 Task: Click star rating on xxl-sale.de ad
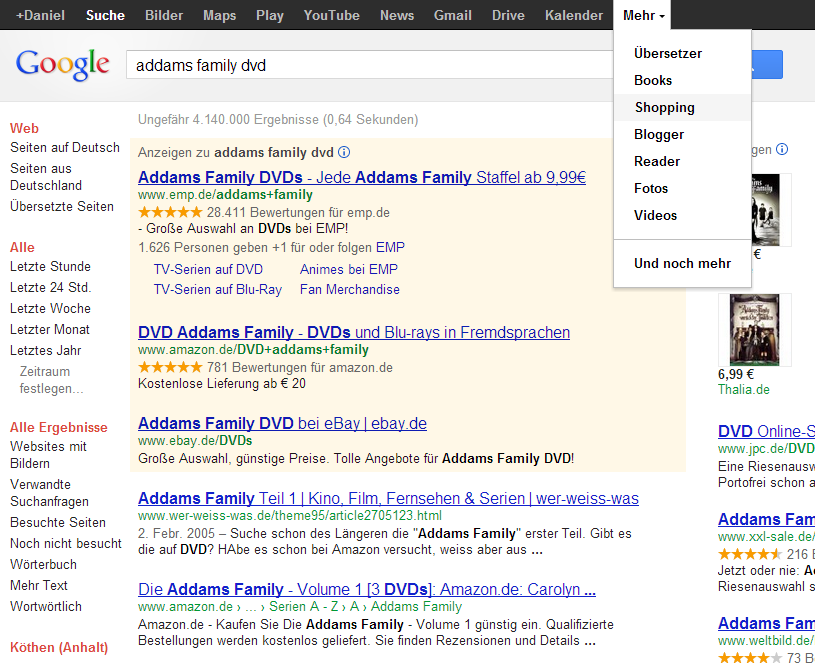click(x=750, y=554)
